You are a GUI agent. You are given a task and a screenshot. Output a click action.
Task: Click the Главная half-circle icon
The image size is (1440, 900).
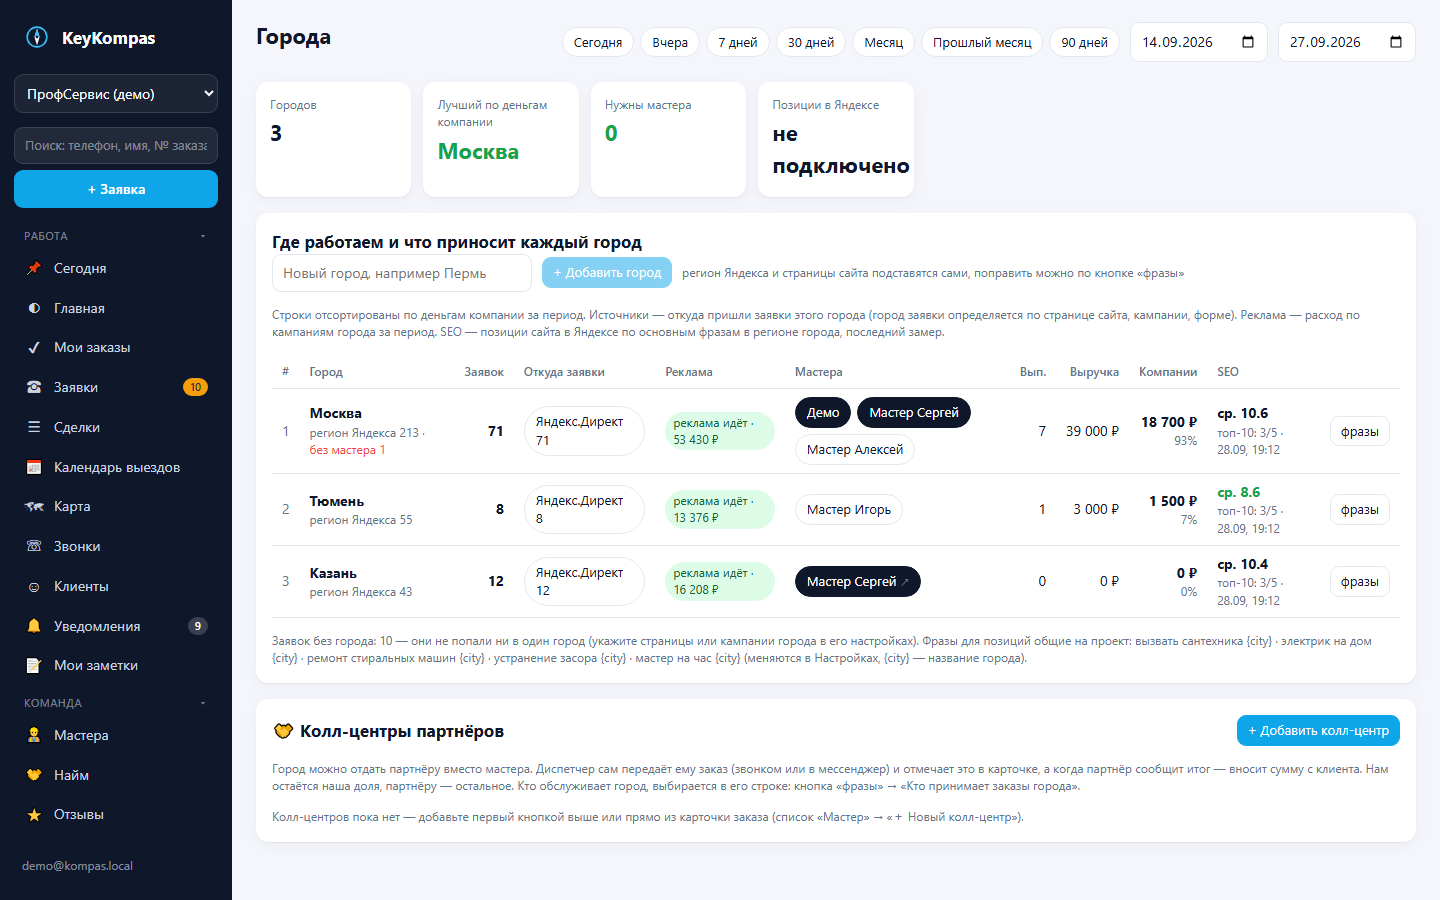coord(34,308)
